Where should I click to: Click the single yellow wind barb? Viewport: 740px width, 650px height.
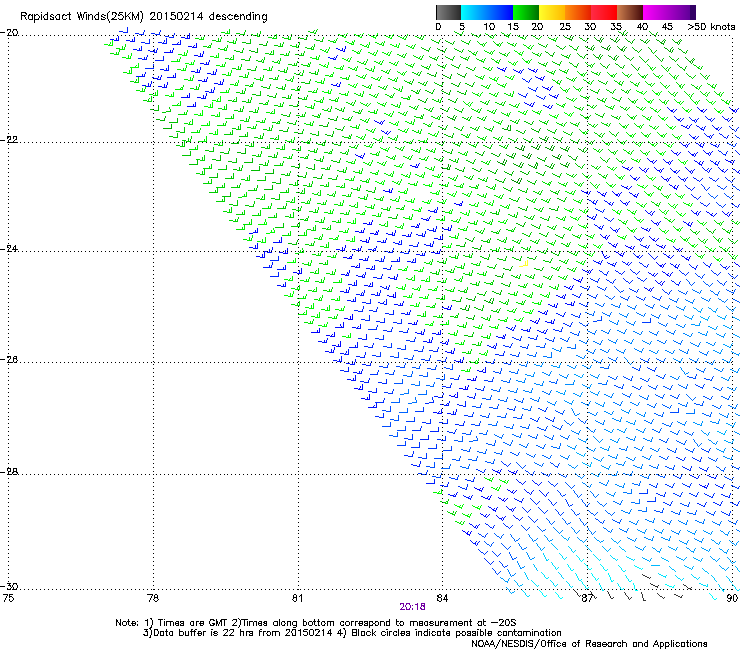[524, 263]
